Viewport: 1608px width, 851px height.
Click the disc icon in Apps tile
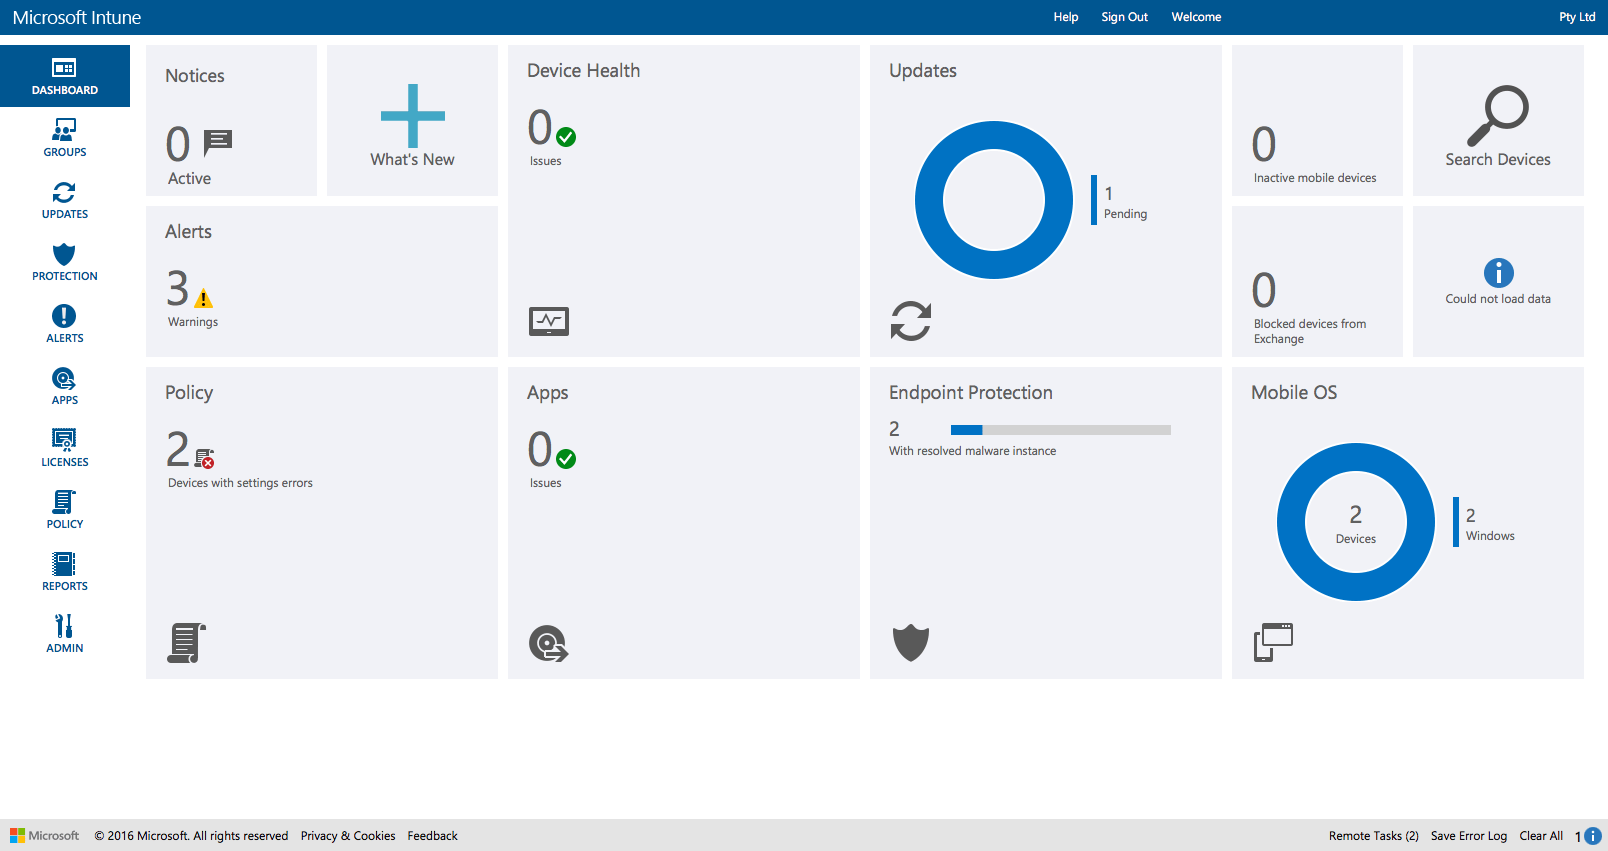(549, 643)
